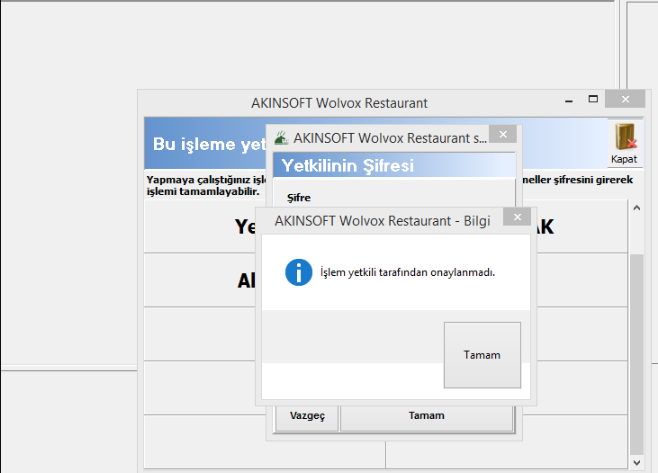This screenshot has width=658, height=473.
Task: Click the Kapat door icon
Action: 624,144
